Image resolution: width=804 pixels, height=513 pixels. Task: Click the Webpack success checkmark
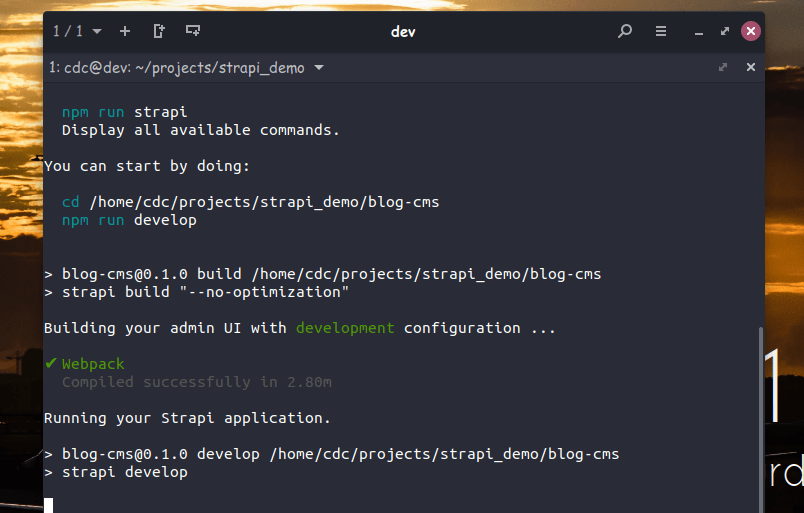click(51, 364)
